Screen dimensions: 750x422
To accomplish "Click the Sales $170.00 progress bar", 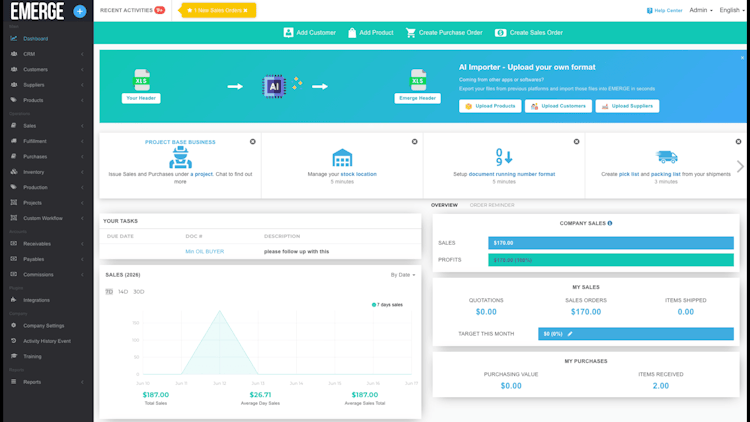I will click(611, 243).
